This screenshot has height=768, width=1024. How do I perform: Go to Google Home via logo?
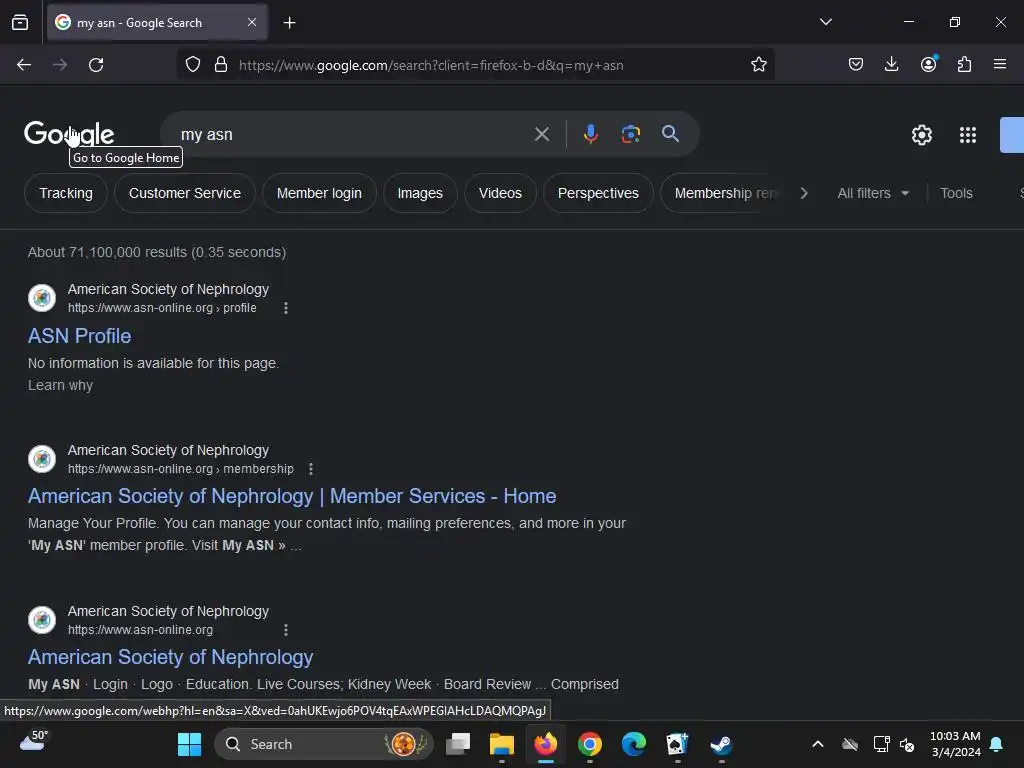pyautogui.click(x=69, y=134)
